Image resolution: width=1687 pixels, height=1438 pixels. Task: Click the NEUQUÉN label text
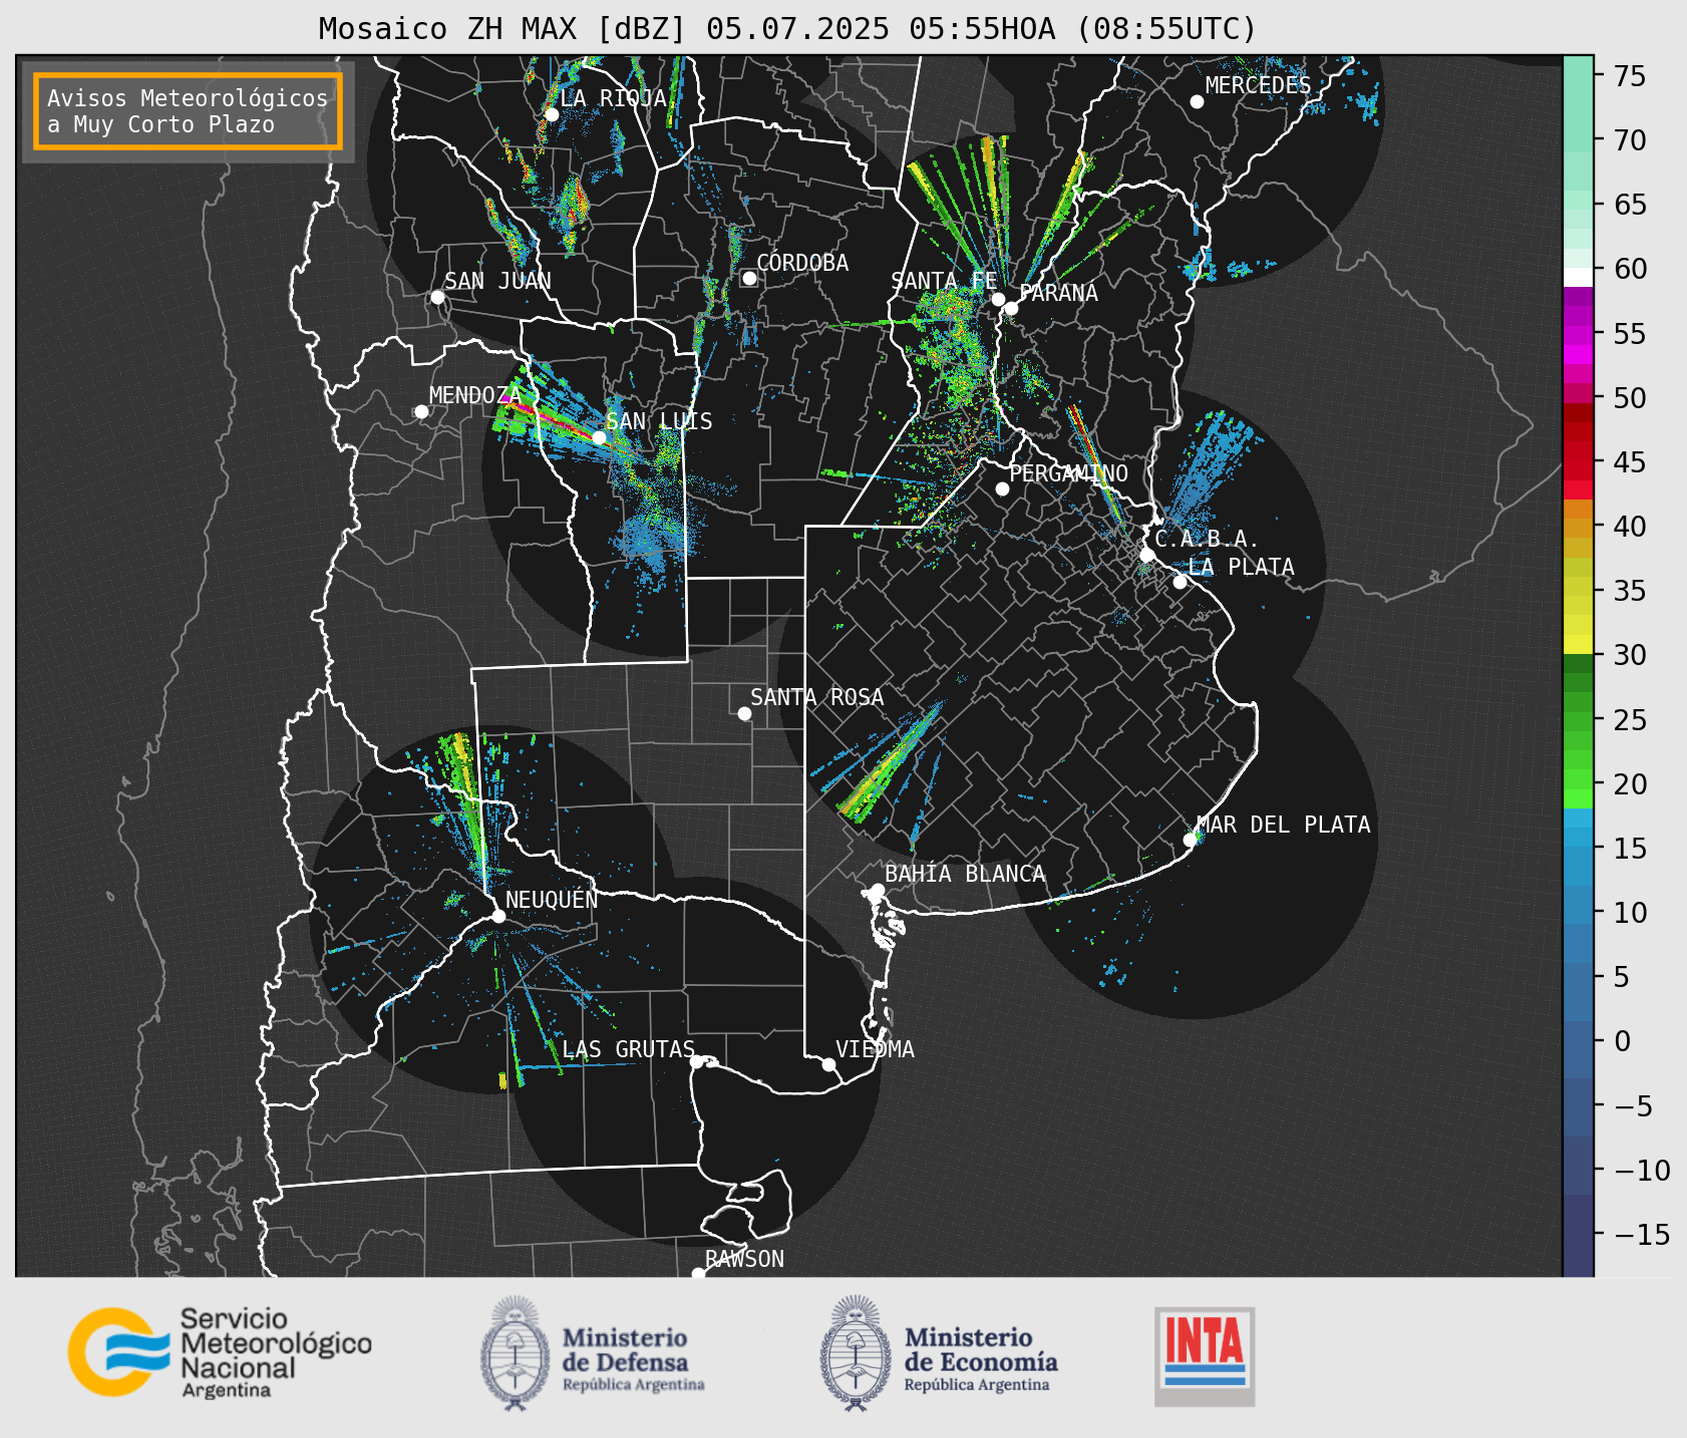coord(551,899)
